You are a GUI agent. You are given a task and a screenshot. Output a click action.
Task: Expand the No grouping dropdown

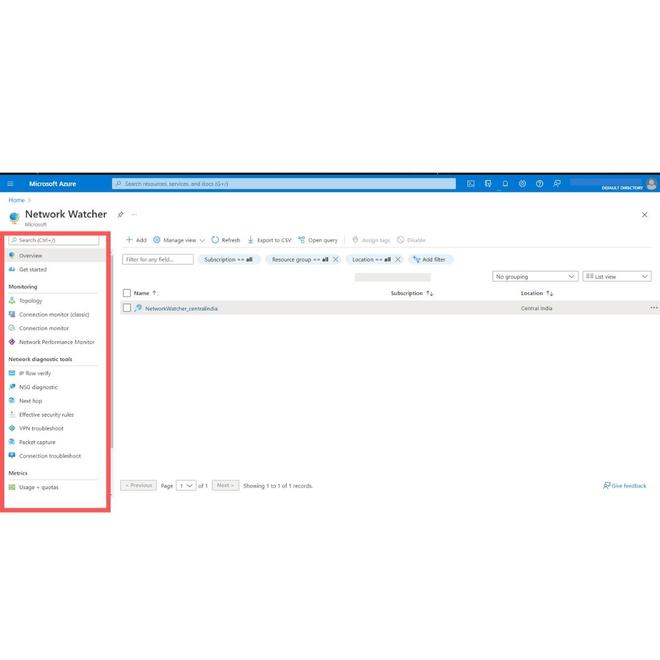(535, 277)
